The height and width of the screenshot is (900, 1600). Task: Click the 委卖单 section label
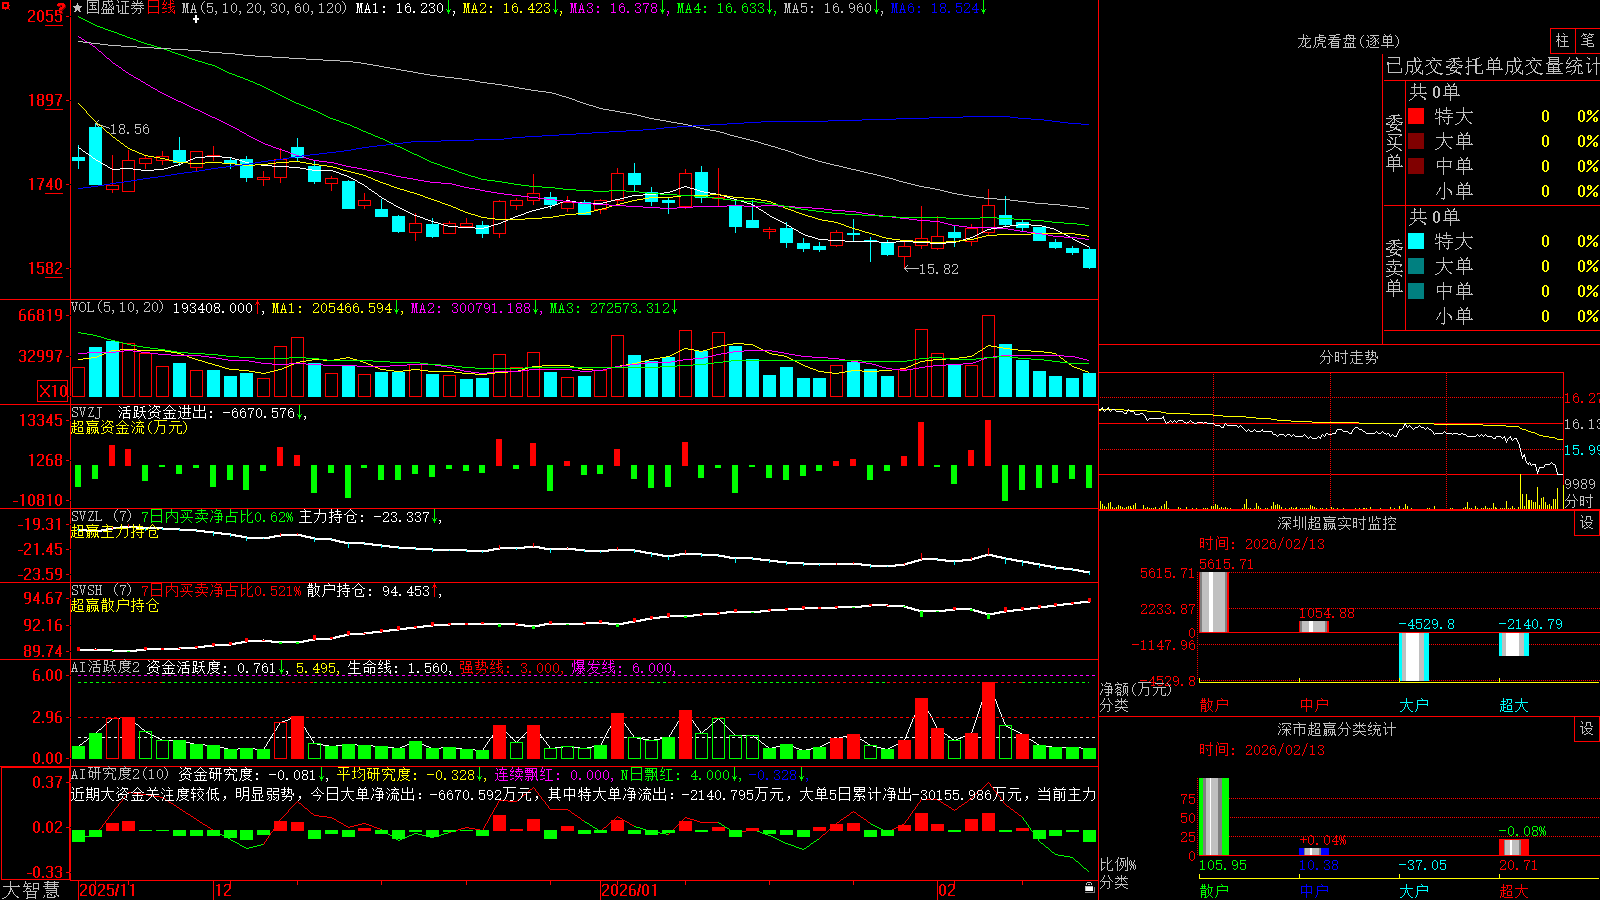[1394, 267]
